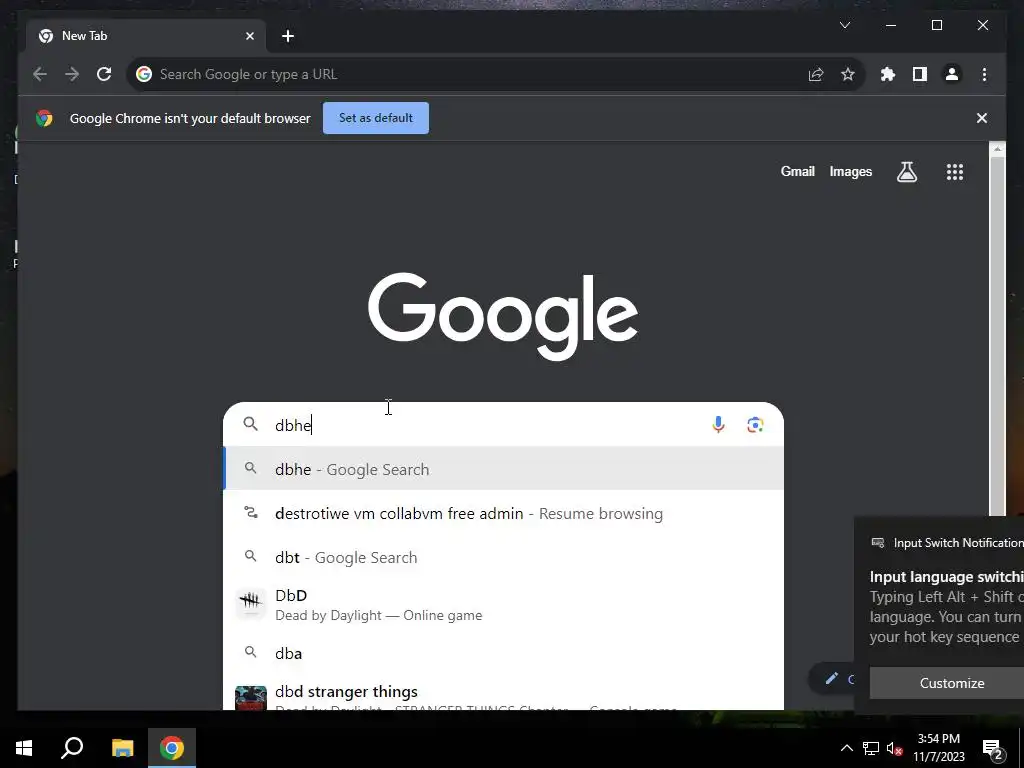Image resolution: width=1024 pixels, height=768 pixels.
Task: Click the page vertical scrollbar
Action: pyautogui.click(x=997, y=336)
